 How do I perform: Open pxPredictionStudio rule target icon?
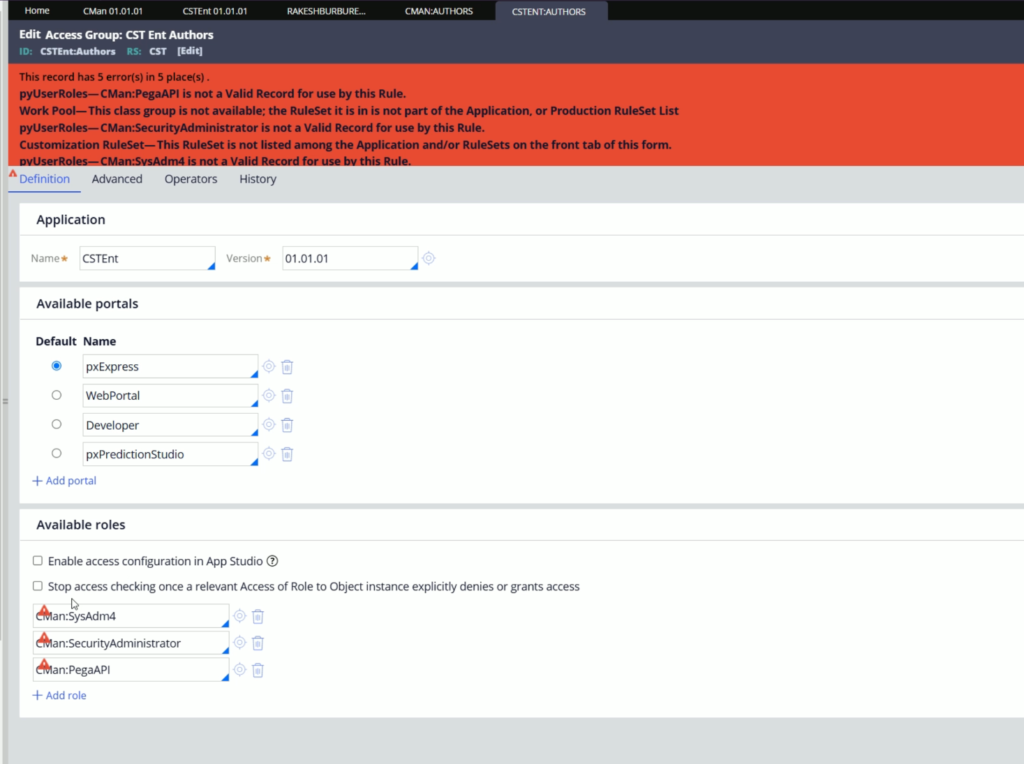pos(268,453)
